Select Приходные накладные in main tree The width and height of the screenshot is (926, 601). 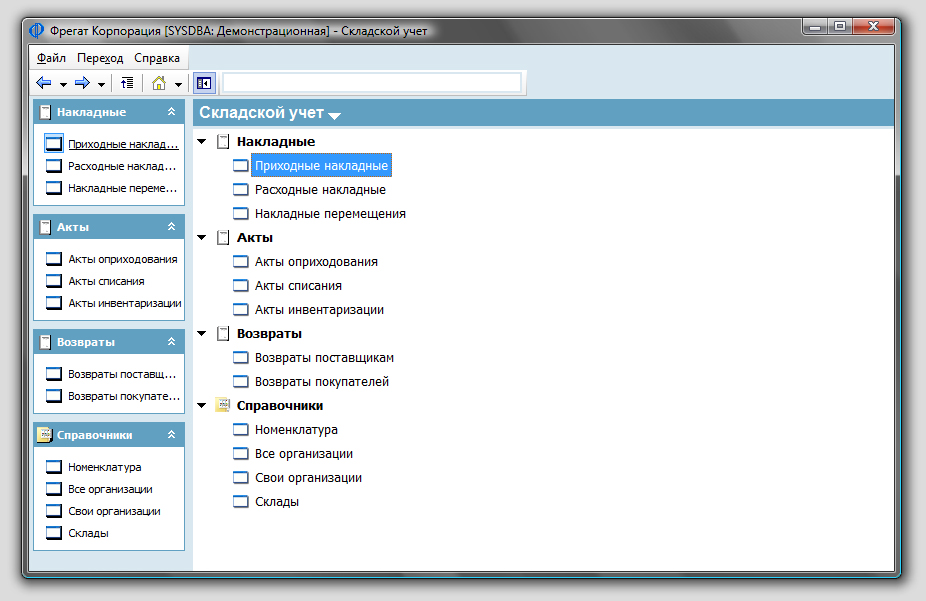click(x=321, y=166)
